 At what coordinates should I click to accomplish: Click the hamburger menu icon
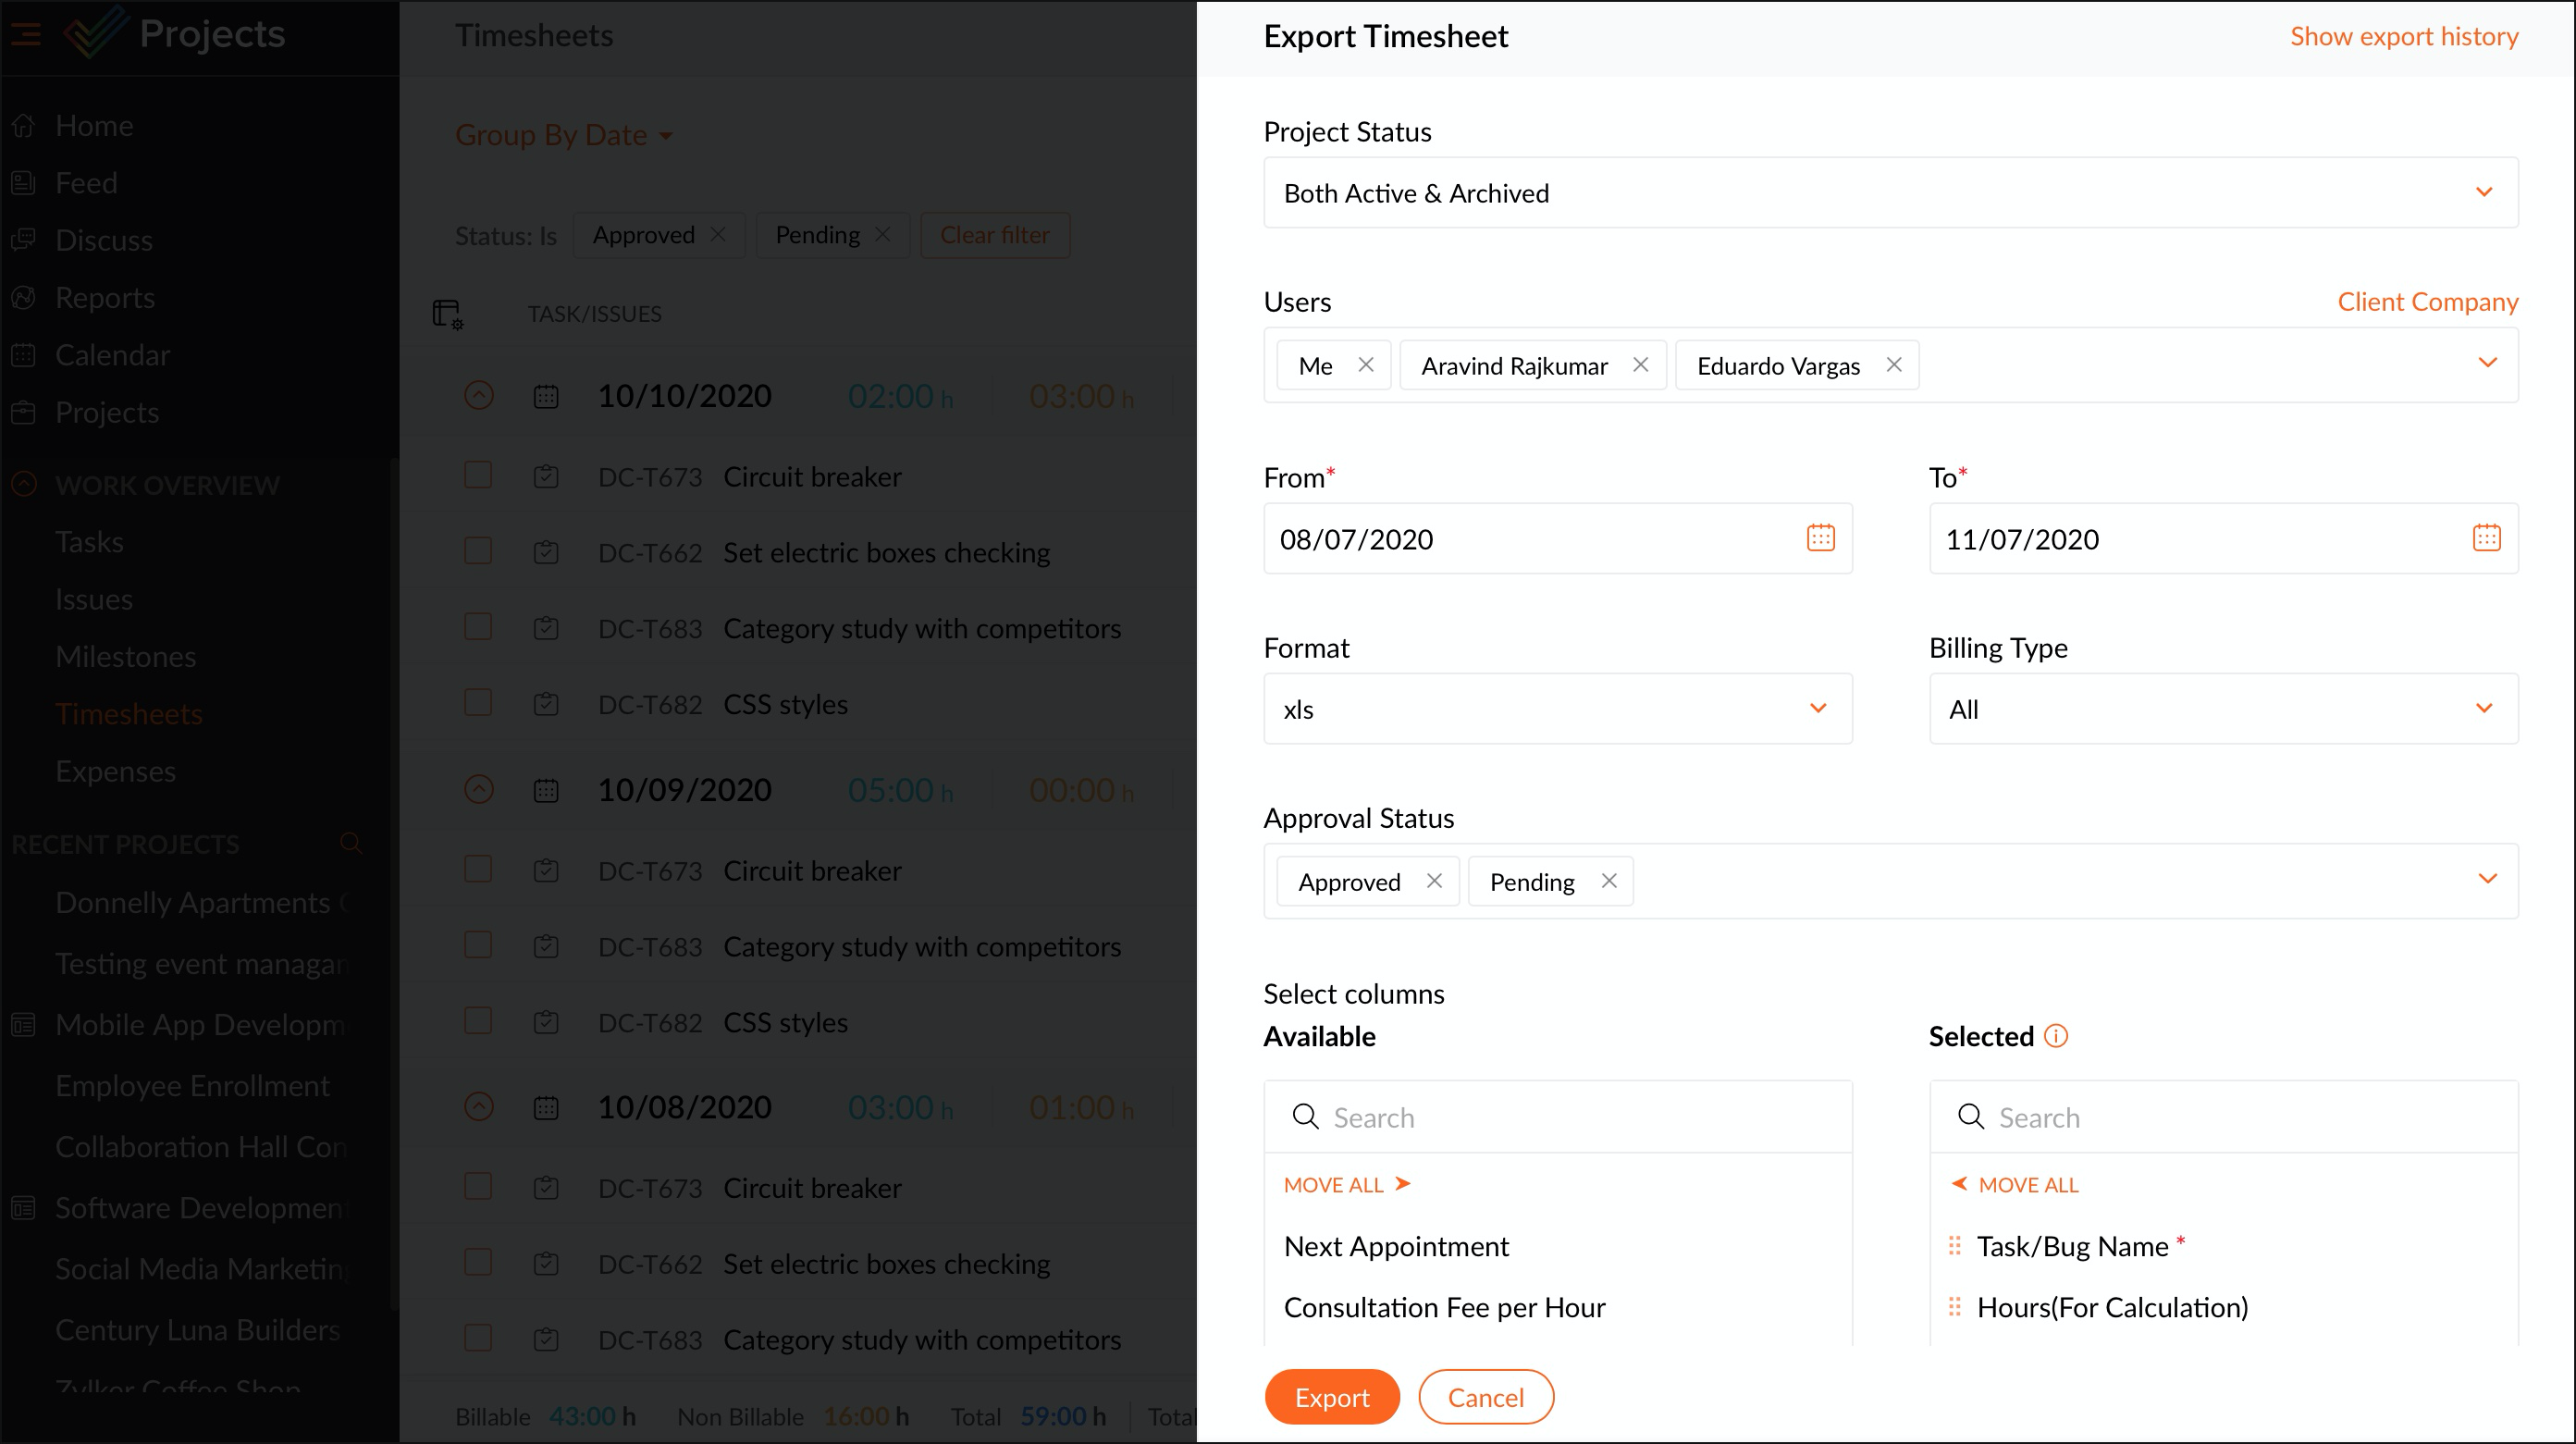tap(26, 35)
